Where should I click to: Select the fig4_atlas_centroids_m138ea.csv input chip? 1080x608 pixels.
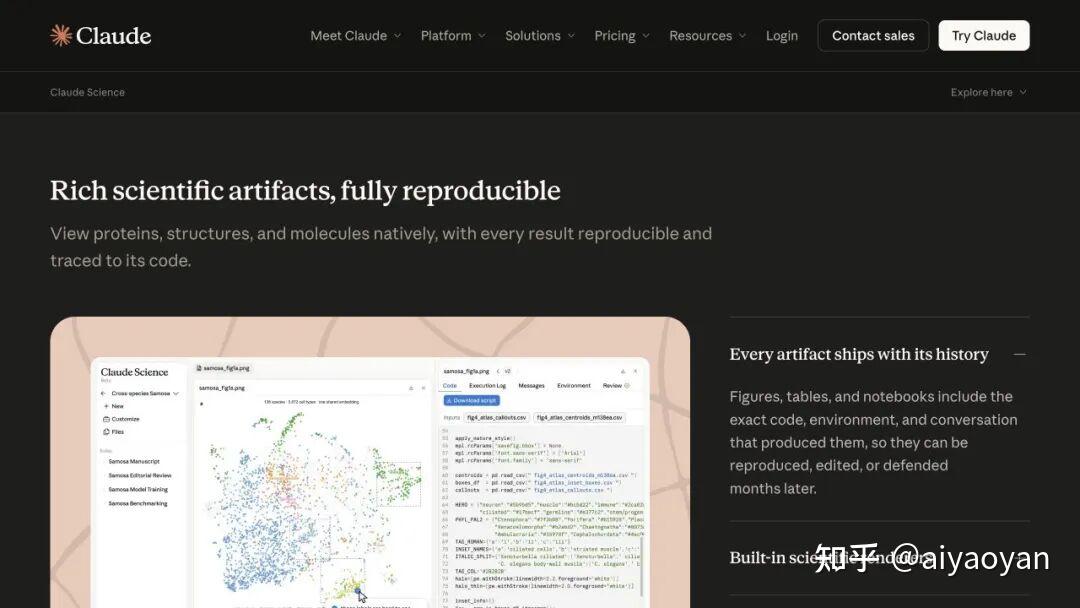580,417
